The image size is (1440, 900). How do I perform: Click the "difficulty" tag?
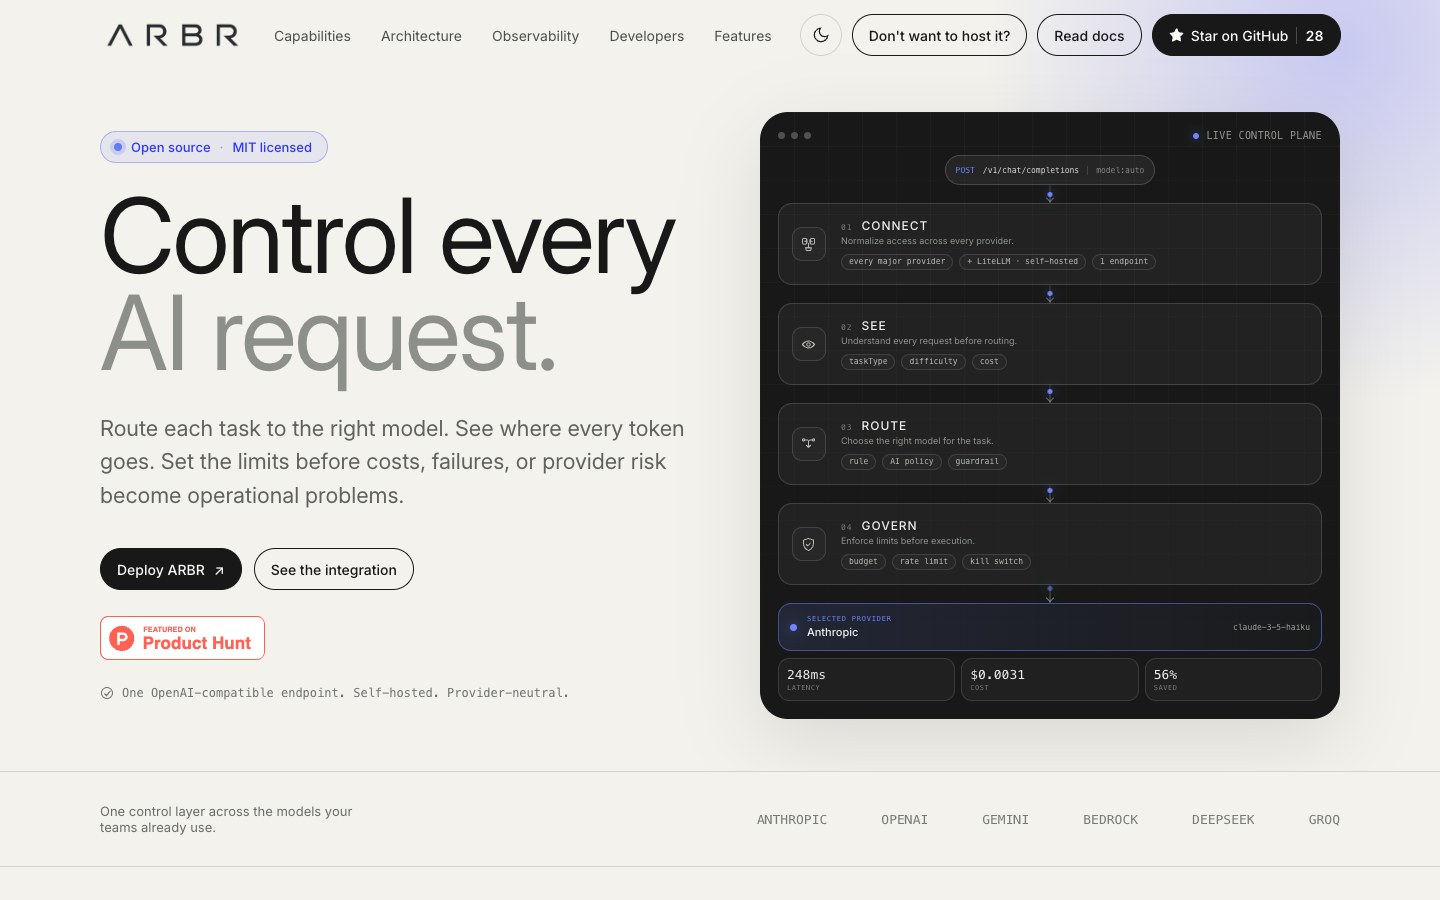933,362
